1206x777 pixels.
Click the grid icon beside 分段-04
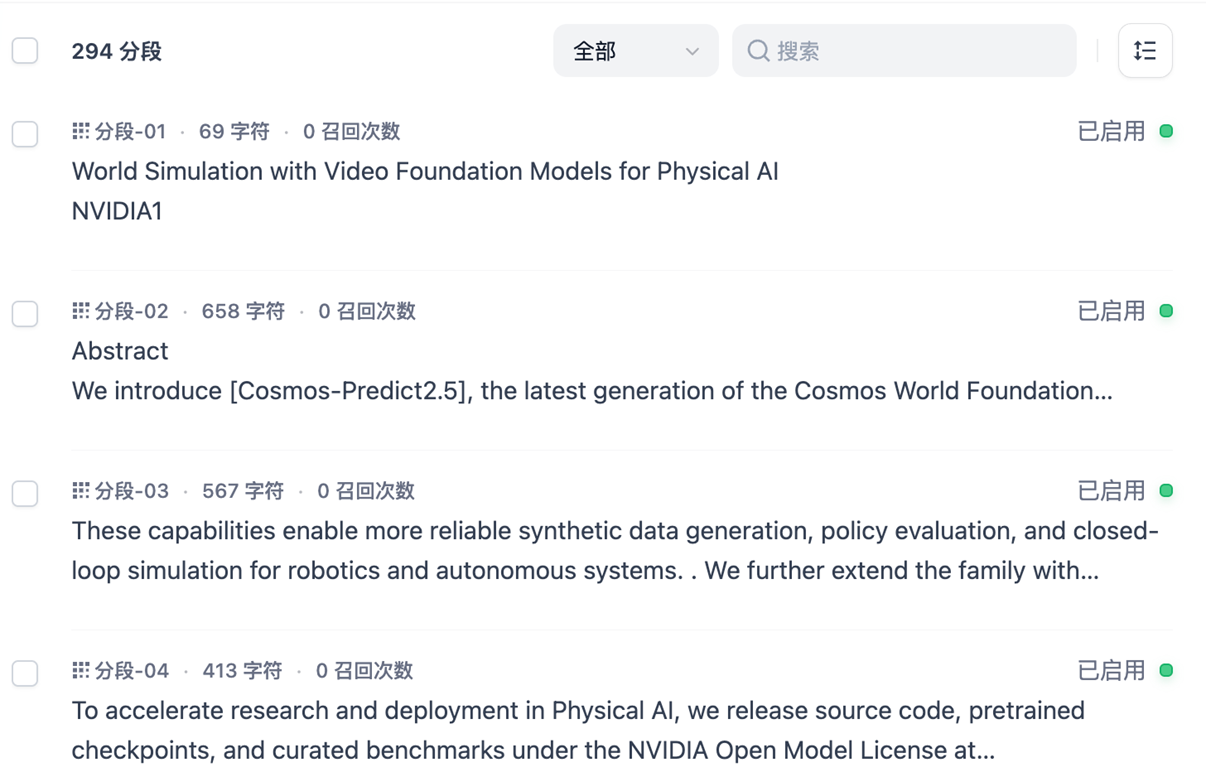(x=81, y=671)
